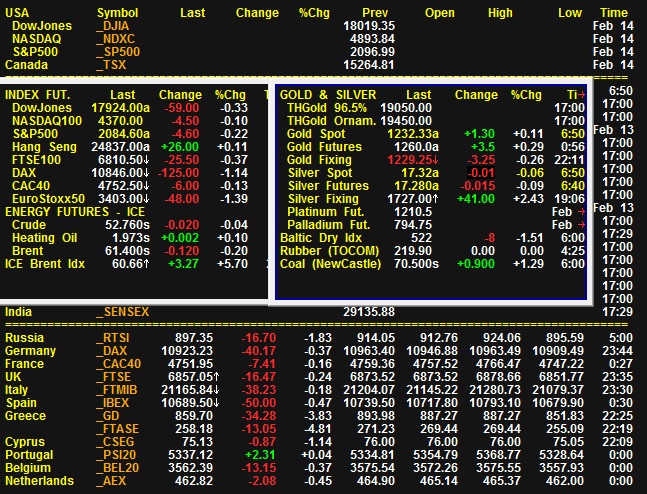
Task: Click the Open column header
Action: point(439,13)
